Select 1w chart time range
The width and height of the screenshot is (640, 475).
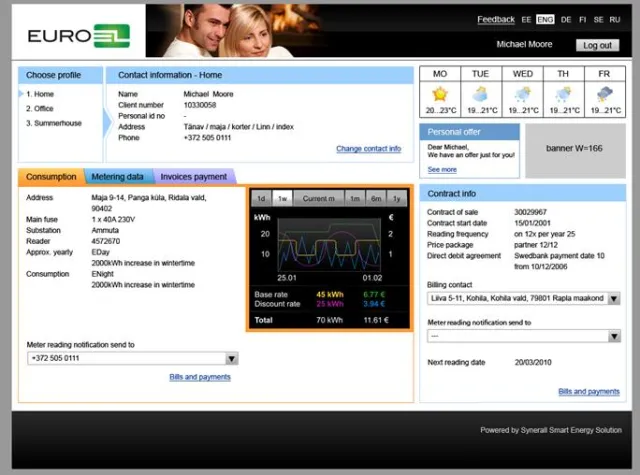point(283,198)
